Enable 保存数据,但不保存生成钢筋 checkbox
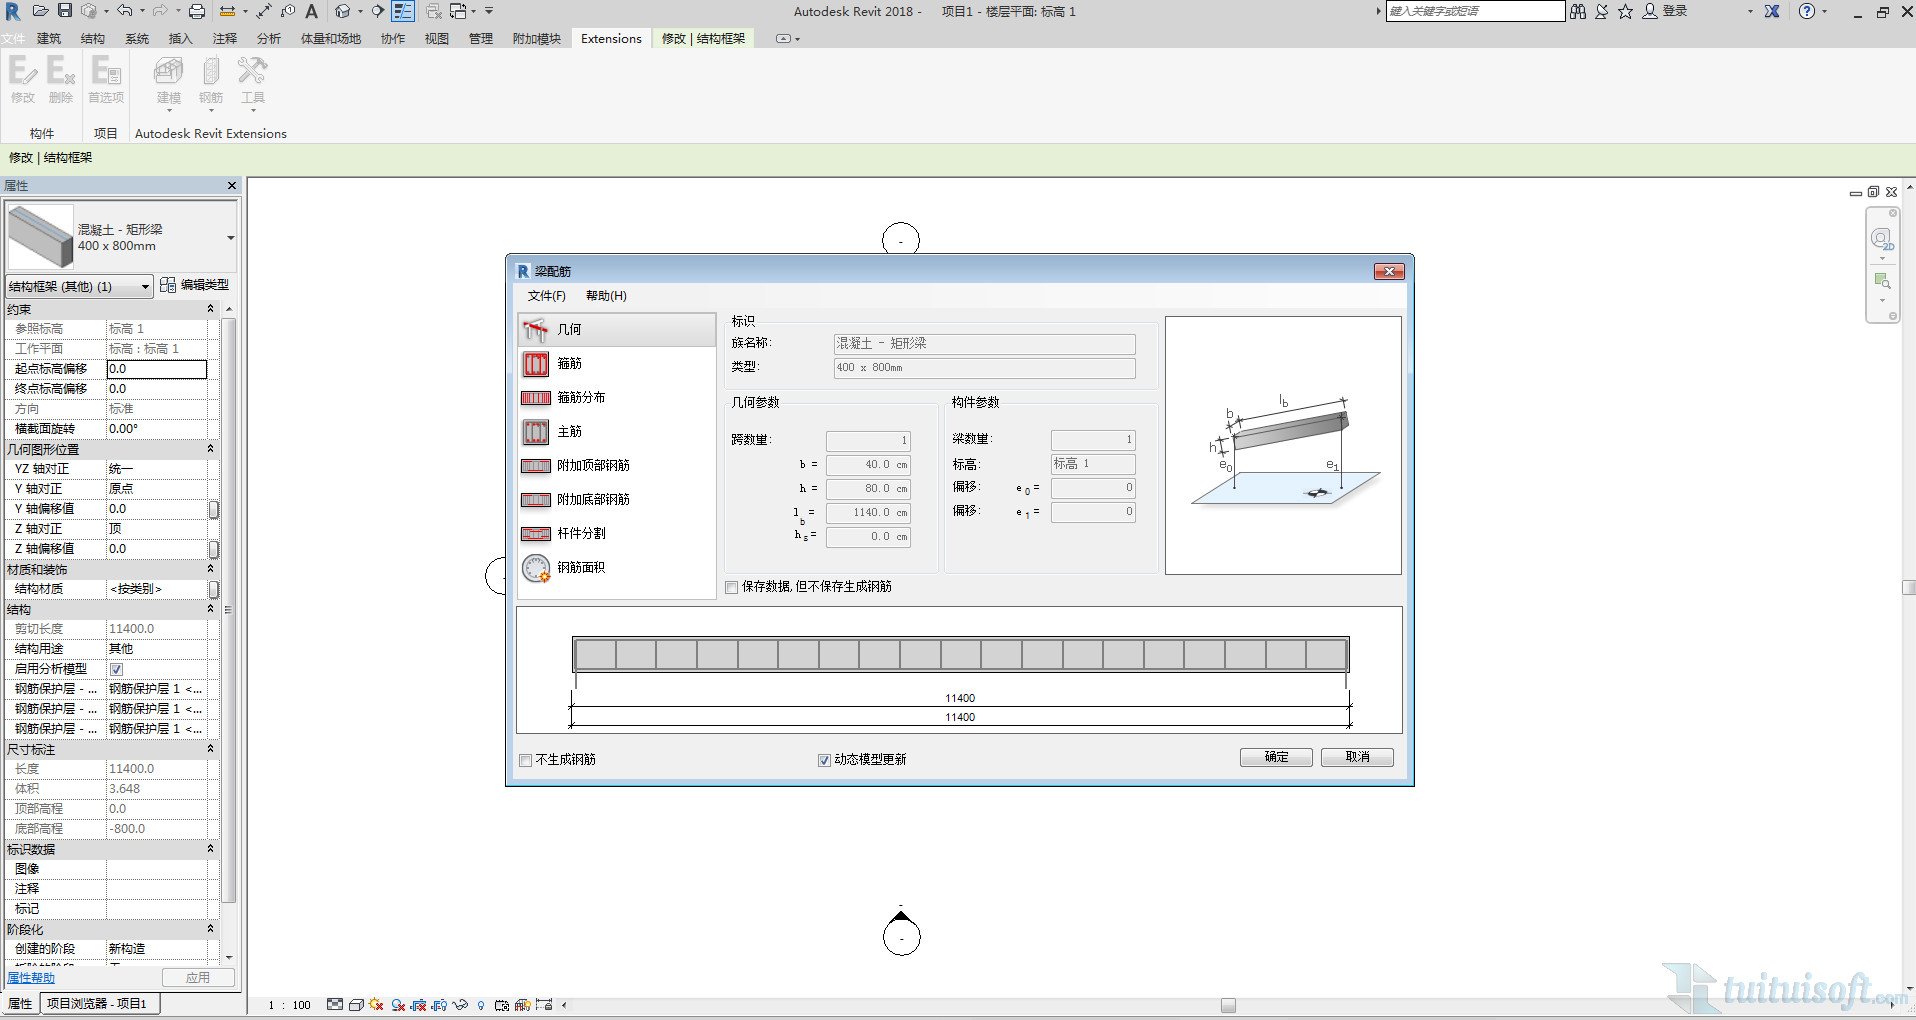This screenshot has width=1916, height=1020. [732, 588]
